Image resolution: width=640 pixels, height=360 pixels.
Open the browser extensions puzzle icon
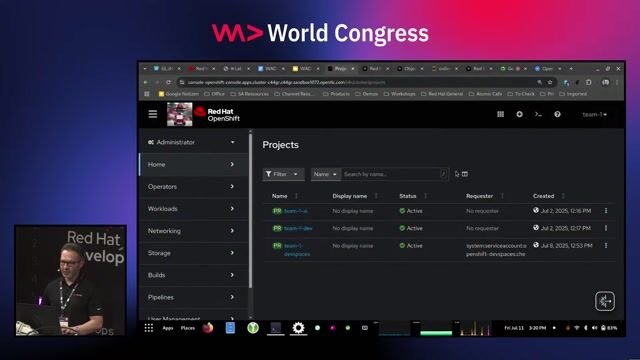[x=589, y=82]
